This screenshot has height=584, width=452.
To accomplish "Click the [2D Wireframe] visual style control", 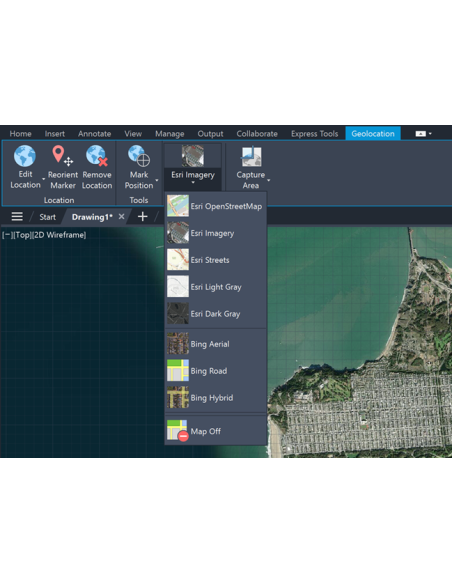I will (58, 235).
